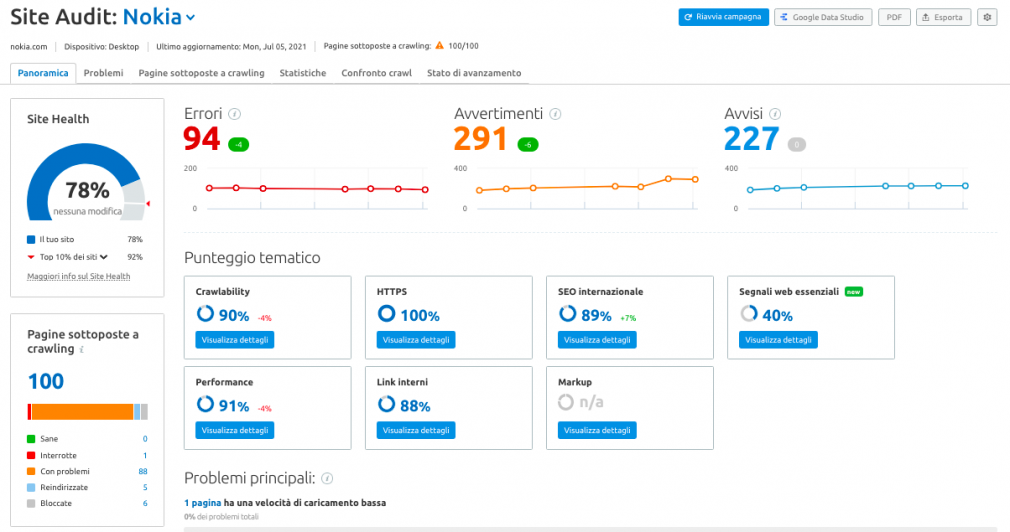Click the blue Il tuo sito legend swatch
Image resolution: width=1010 pixels, height=532 pixels.
click(31, 240)
